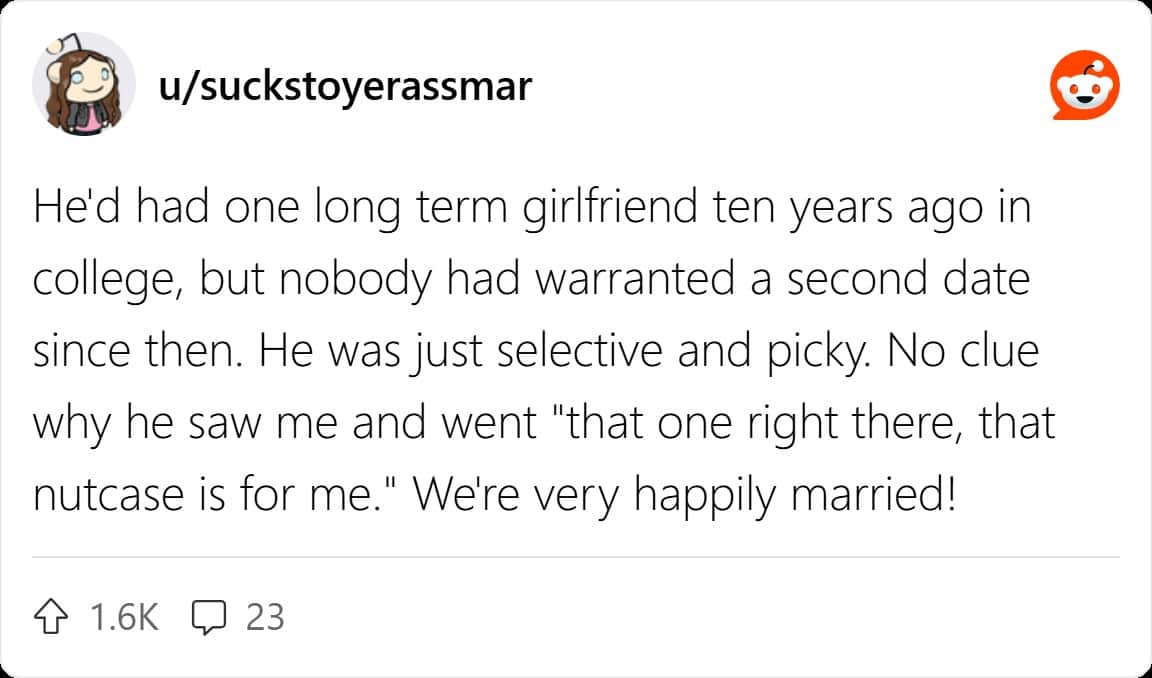Click the horizontal divider above the vote counts
This screenshot has width=1152, height=678.
pos(576,557)
